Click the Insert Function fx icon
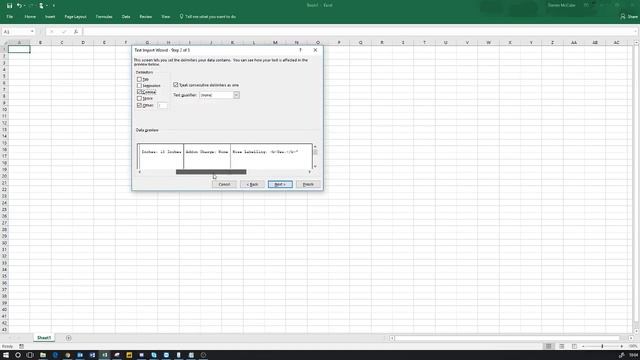Image resolution: width=640 pixels, height=360 pixels. [76, 31]
